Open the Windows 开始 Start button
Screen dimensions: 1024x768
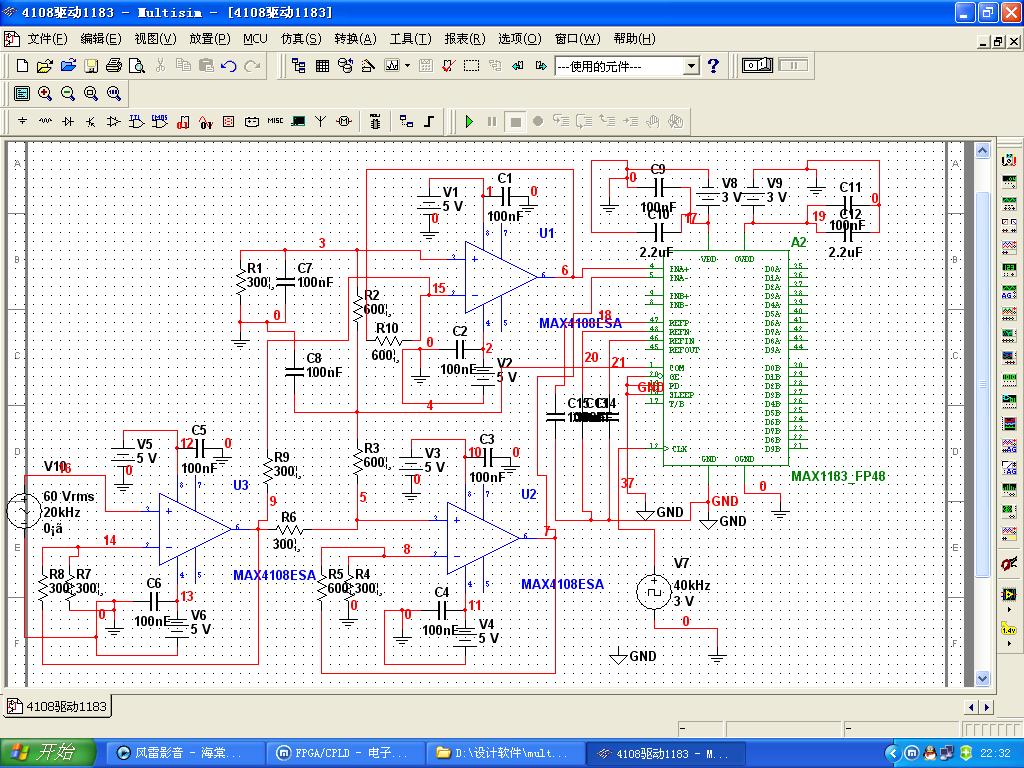tap(48, 753)
